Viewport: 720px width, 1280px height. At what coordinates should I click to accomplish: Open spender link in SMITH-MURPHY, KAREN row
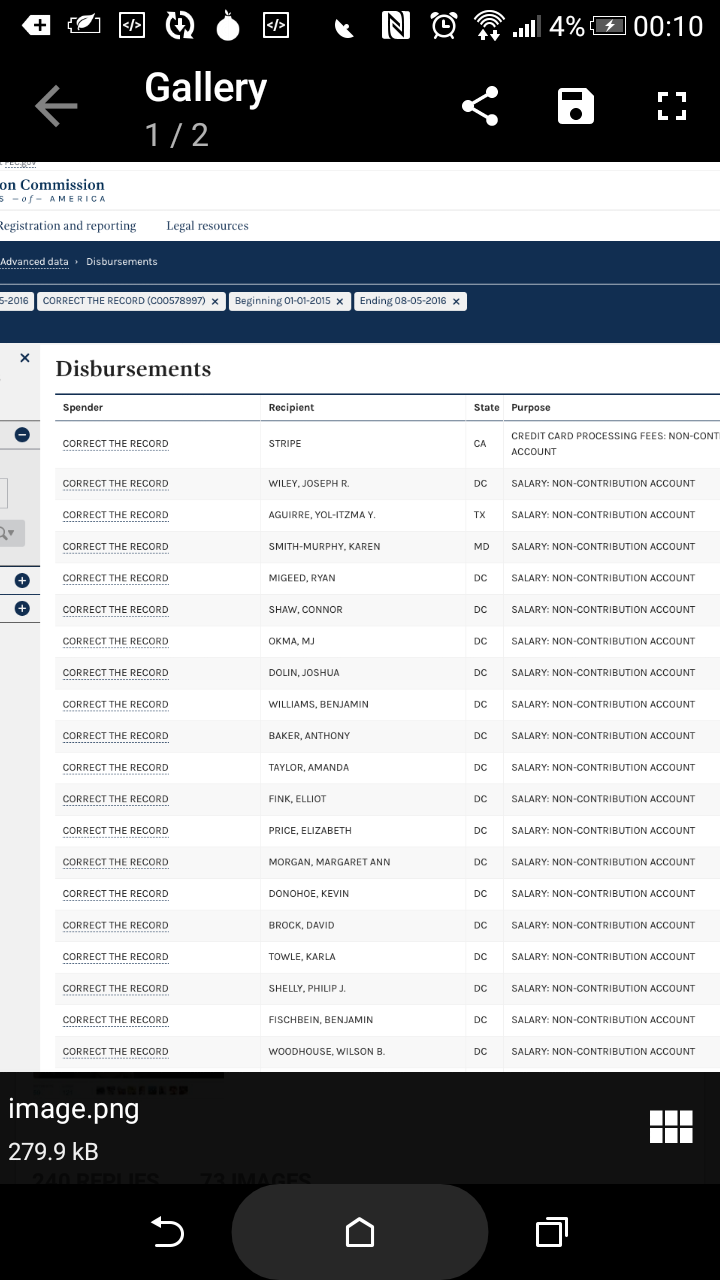115,547
